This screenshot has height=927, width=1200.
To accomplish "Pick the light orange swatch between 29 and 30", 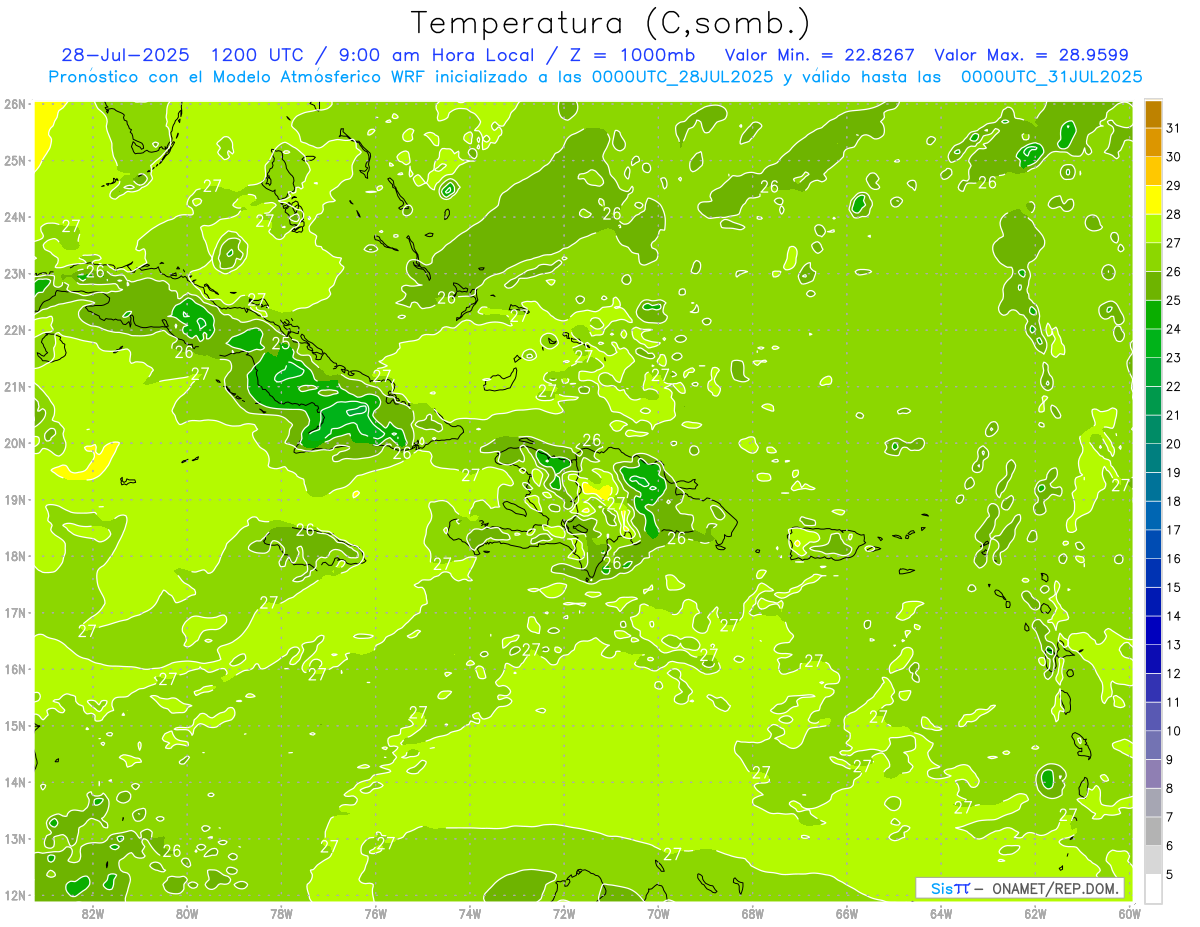I will click(1153, 171).
